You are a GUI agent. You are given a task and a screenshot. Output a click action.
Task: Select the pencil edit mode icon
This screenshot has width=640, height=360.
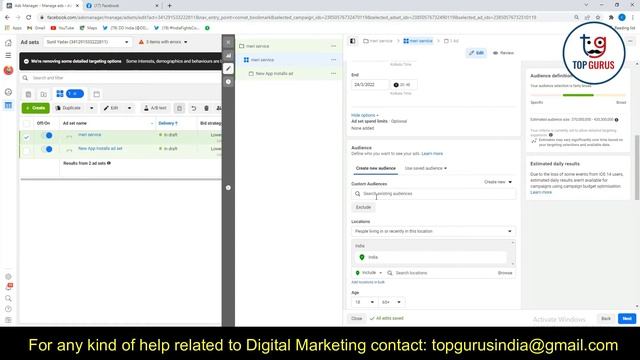point(228,69)
